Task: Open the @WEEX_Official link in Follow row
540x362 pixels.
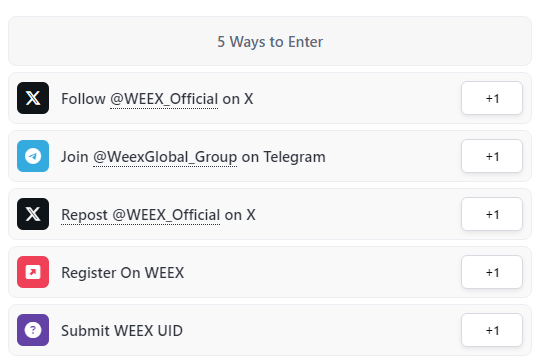Action: [x=164, y=99]
